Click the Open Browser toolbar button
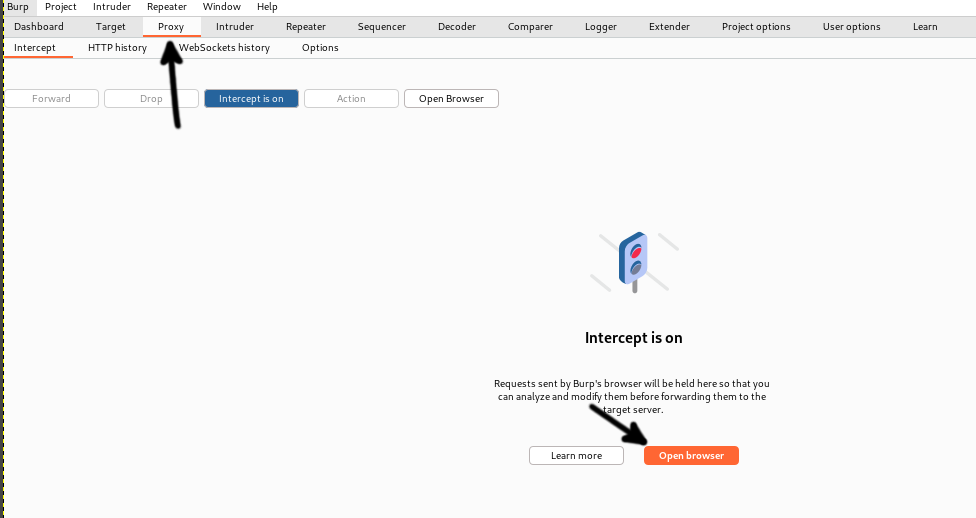The width and height of the screenshot is (976, 518). click(451, 98)
